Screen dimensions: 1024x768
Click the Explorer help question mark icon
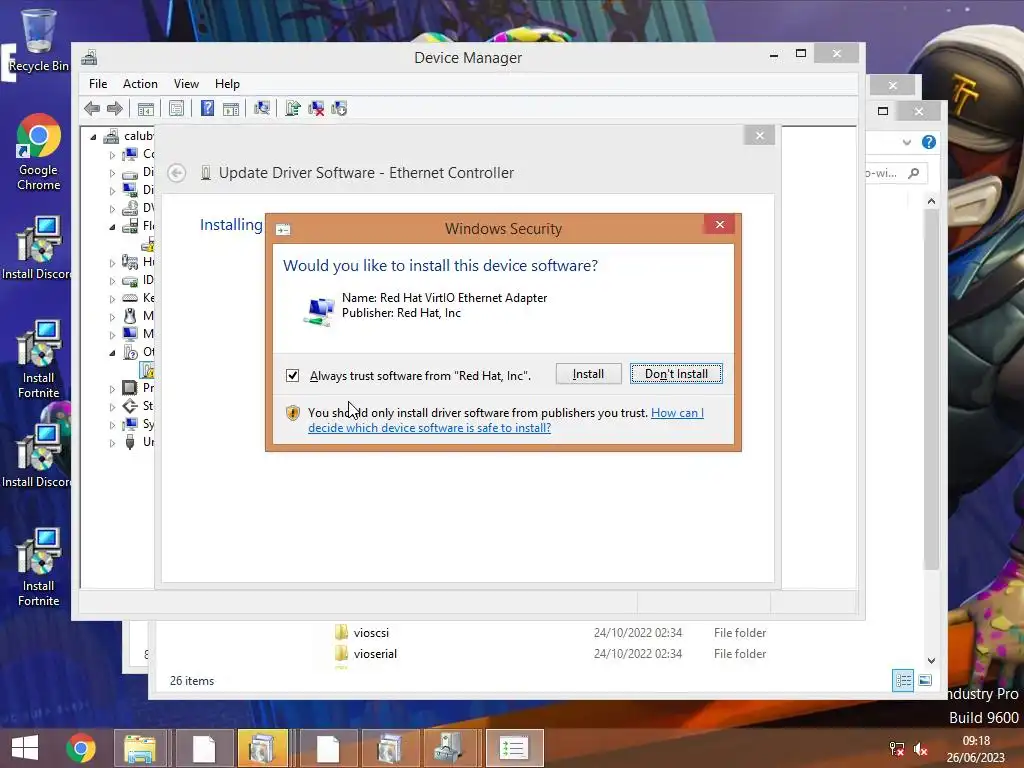click(928, 142)
